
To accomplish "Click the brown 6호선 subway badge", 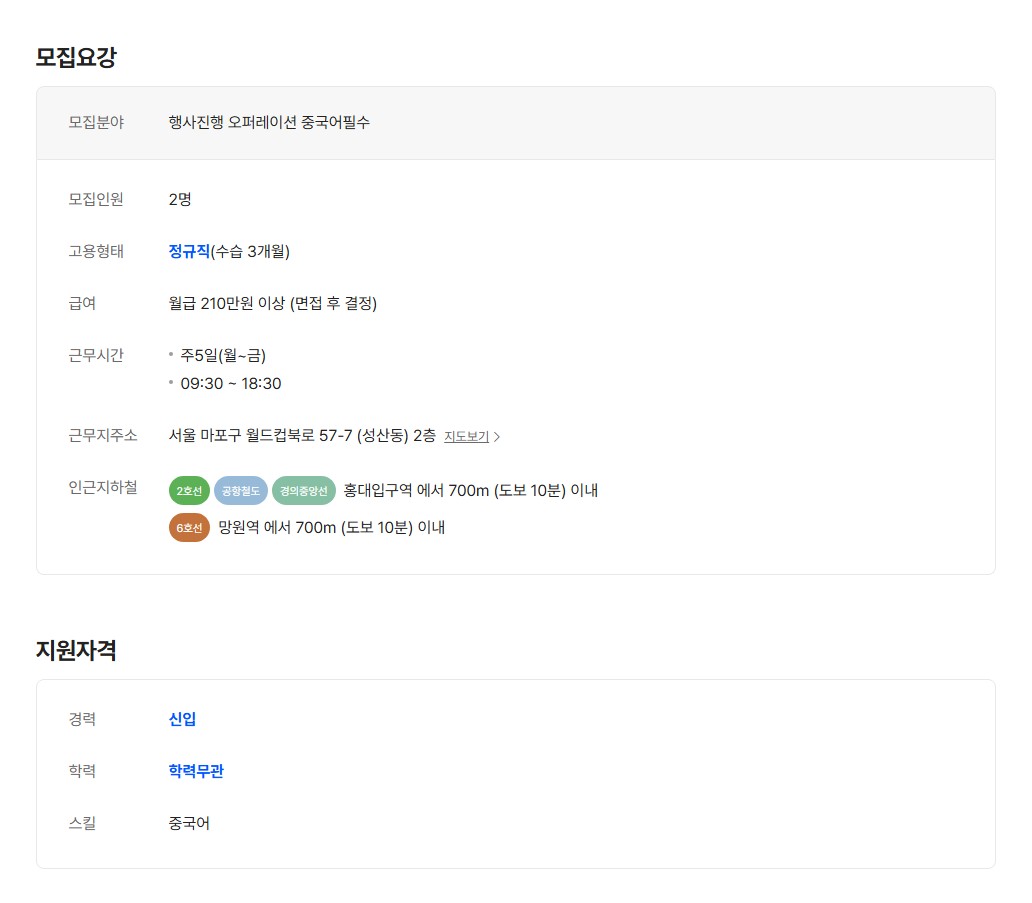I will [189, 528].
